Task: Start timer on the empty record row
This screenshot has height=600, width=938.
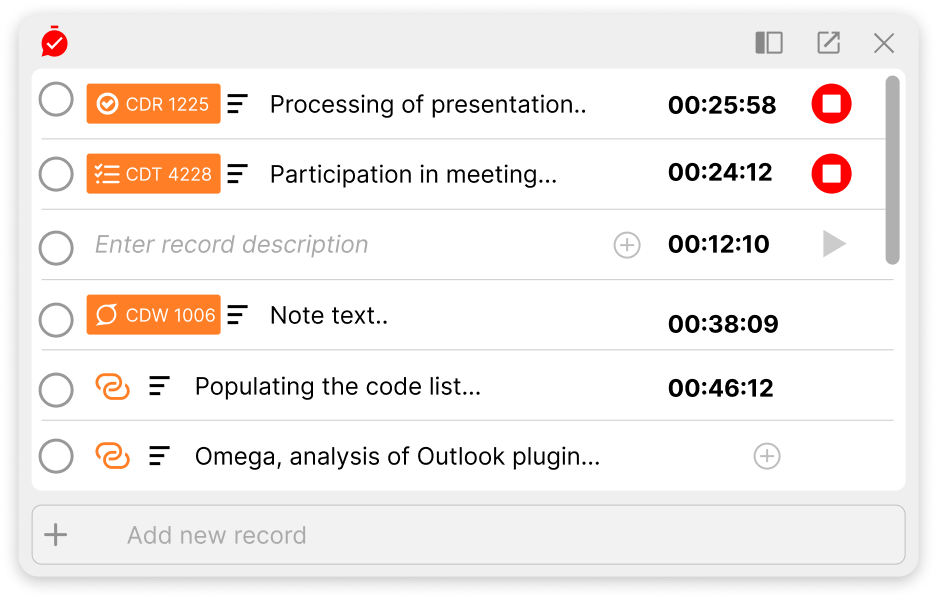Action: point(834,244)
